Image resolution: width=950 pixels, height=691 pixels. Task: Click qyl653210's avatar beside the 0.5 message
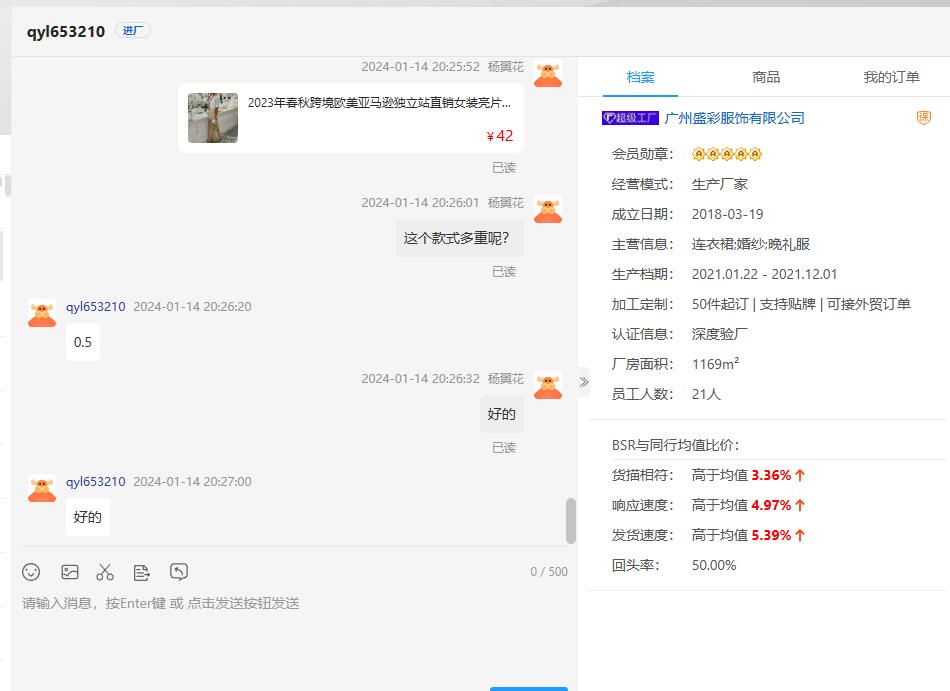pyautogui.click(x=42, y=314)
